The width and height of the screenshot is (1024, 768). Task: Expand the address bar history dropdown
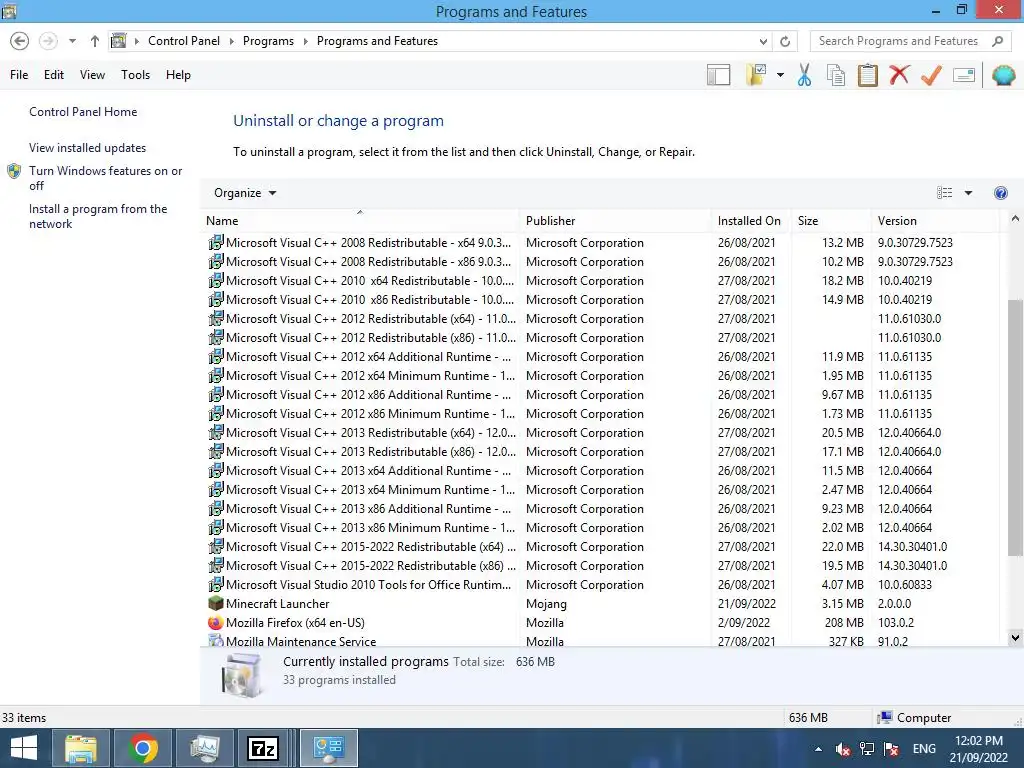763,41
